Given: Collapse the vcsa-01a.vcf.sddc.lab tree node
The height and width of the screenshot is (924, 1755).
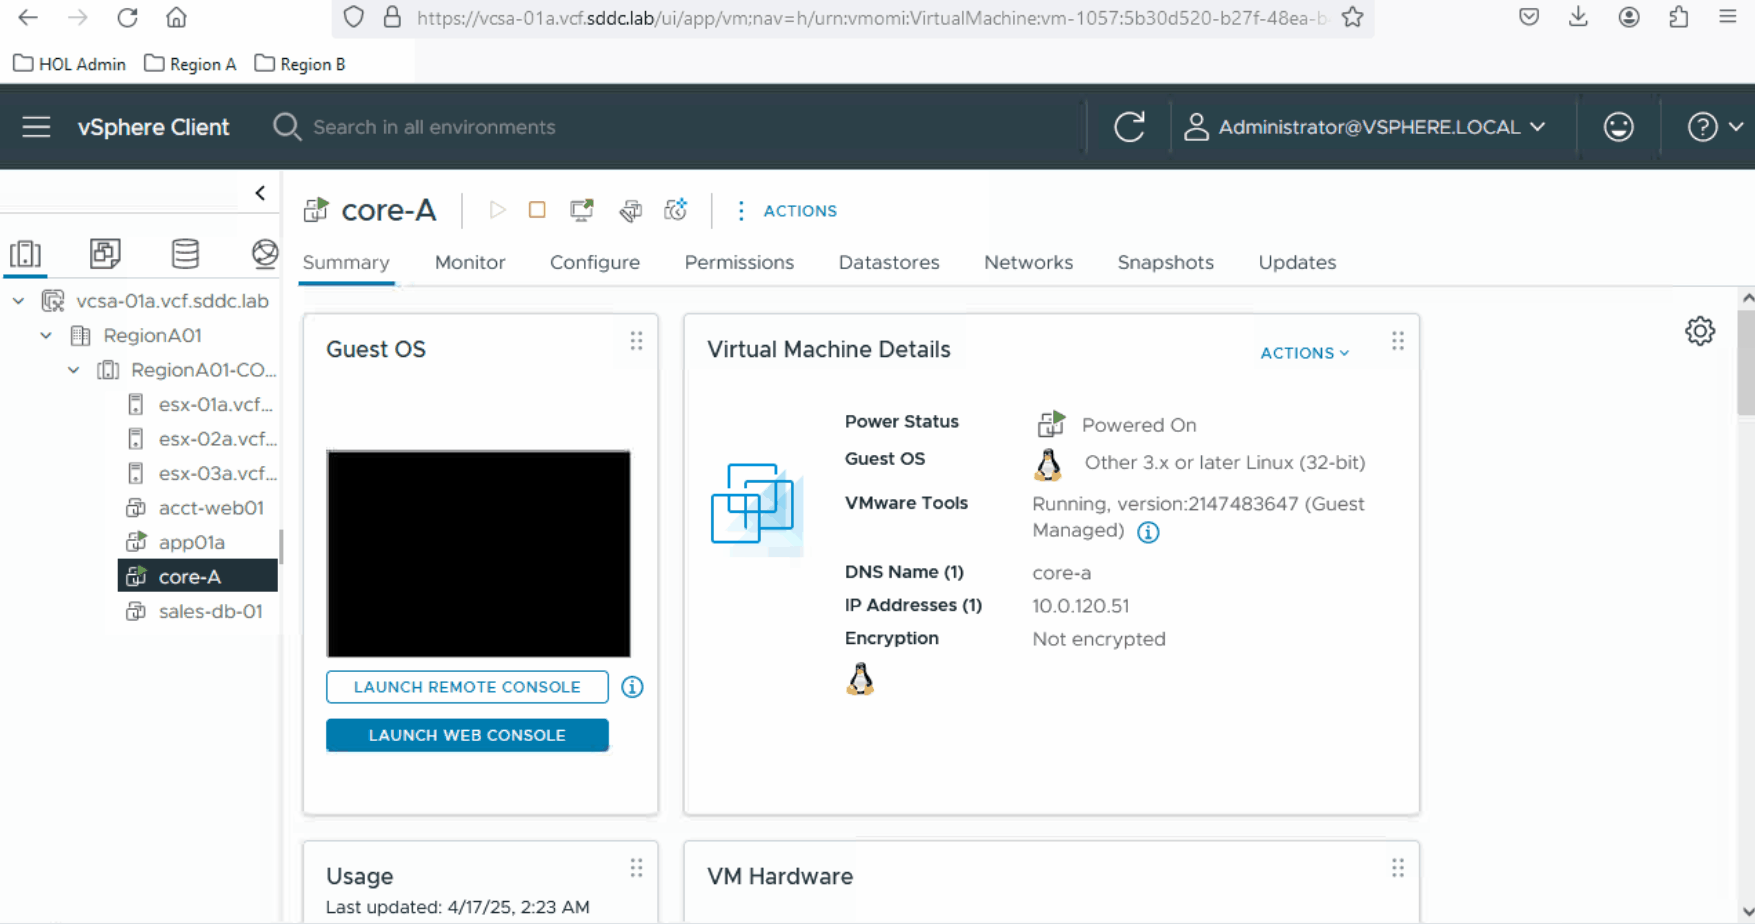Looking at the screenshot, I should coord(17,300).
